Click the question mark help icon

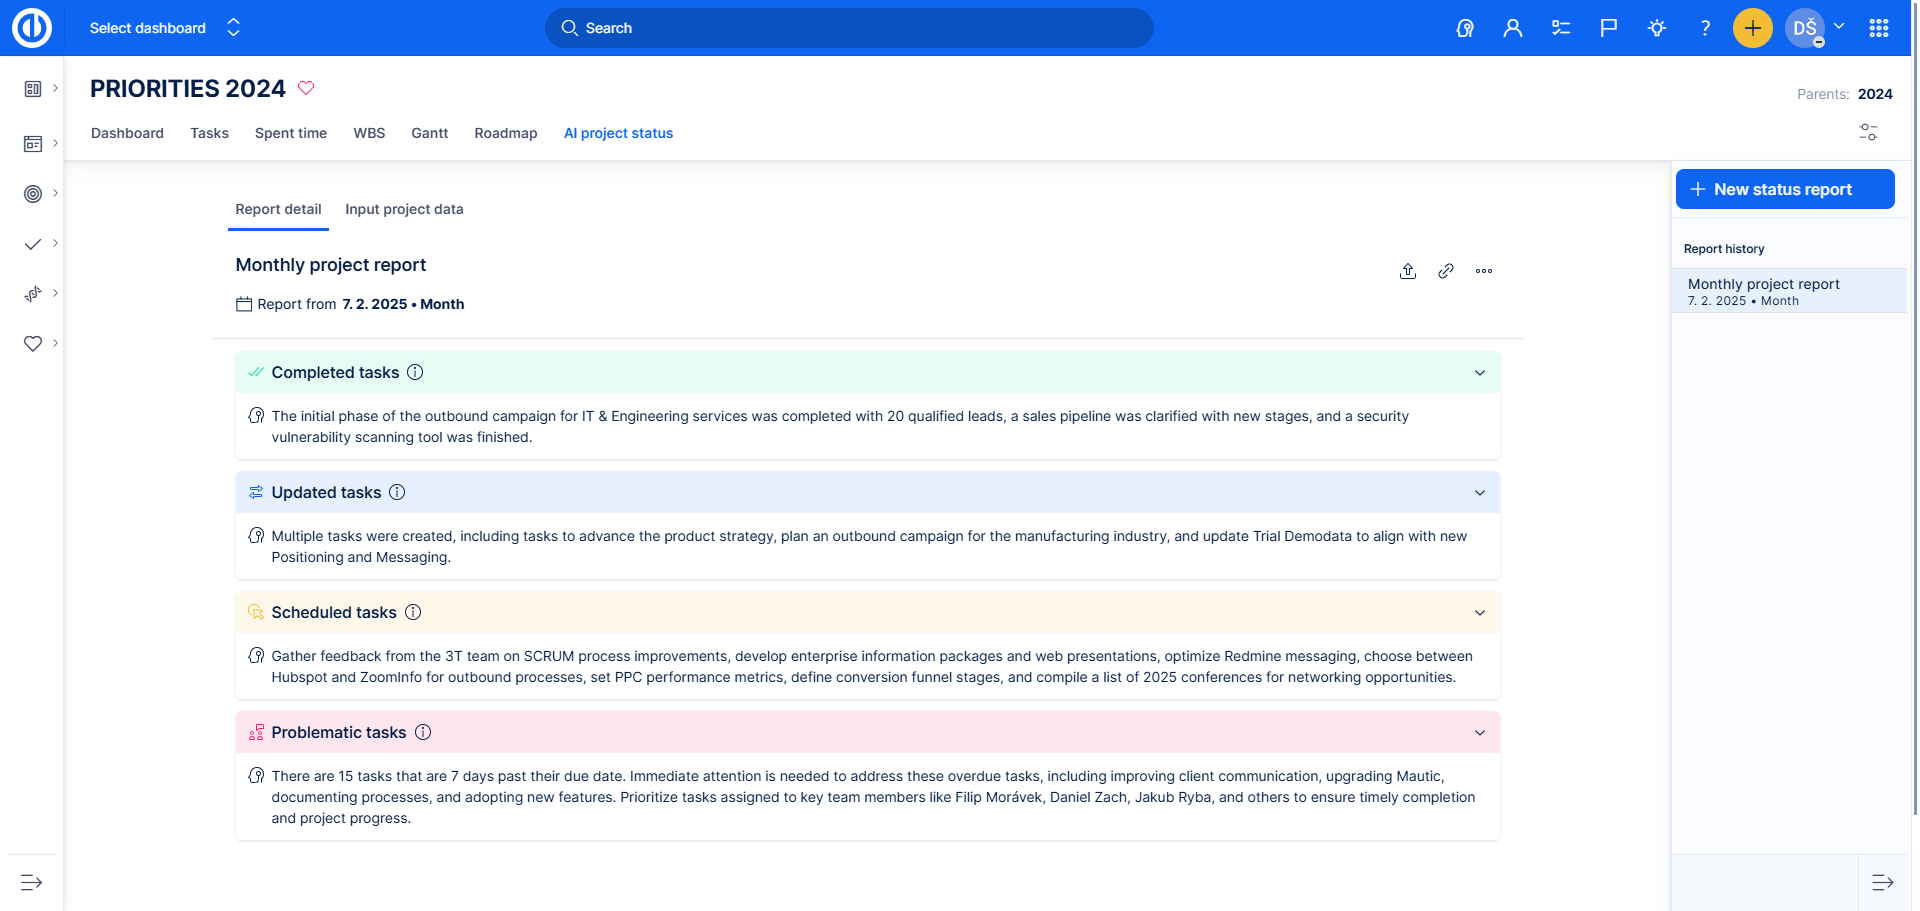point(1705,28)
